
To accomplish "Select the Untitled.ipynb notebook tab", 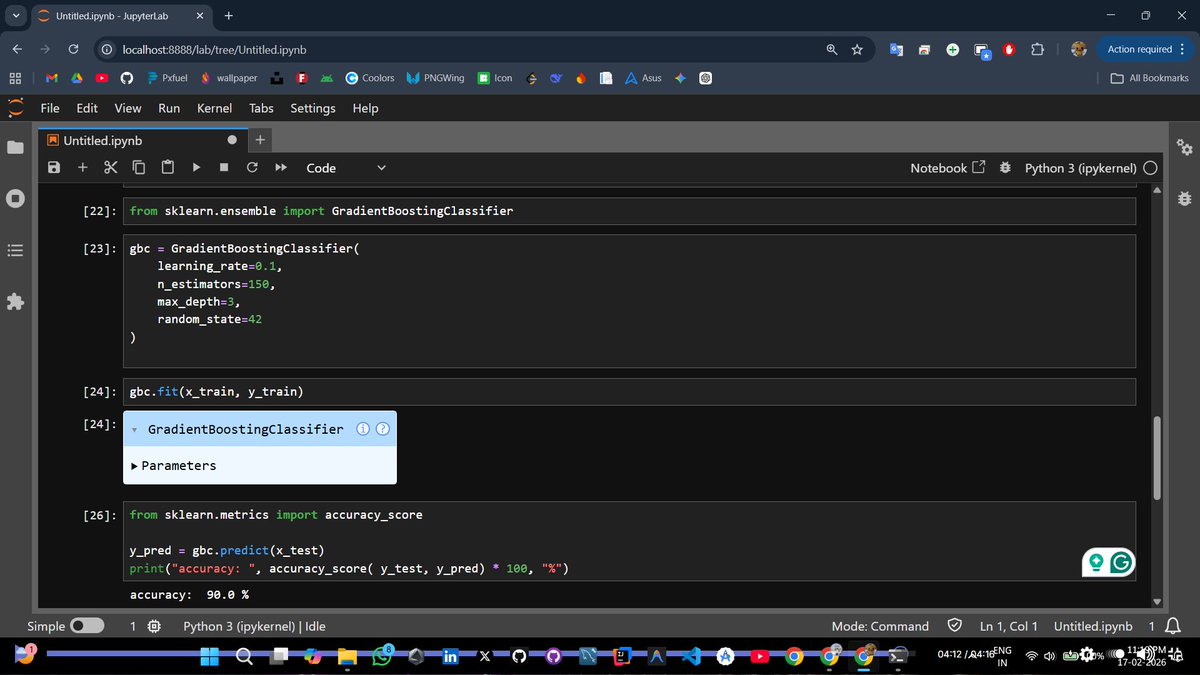I will [143, 141].
